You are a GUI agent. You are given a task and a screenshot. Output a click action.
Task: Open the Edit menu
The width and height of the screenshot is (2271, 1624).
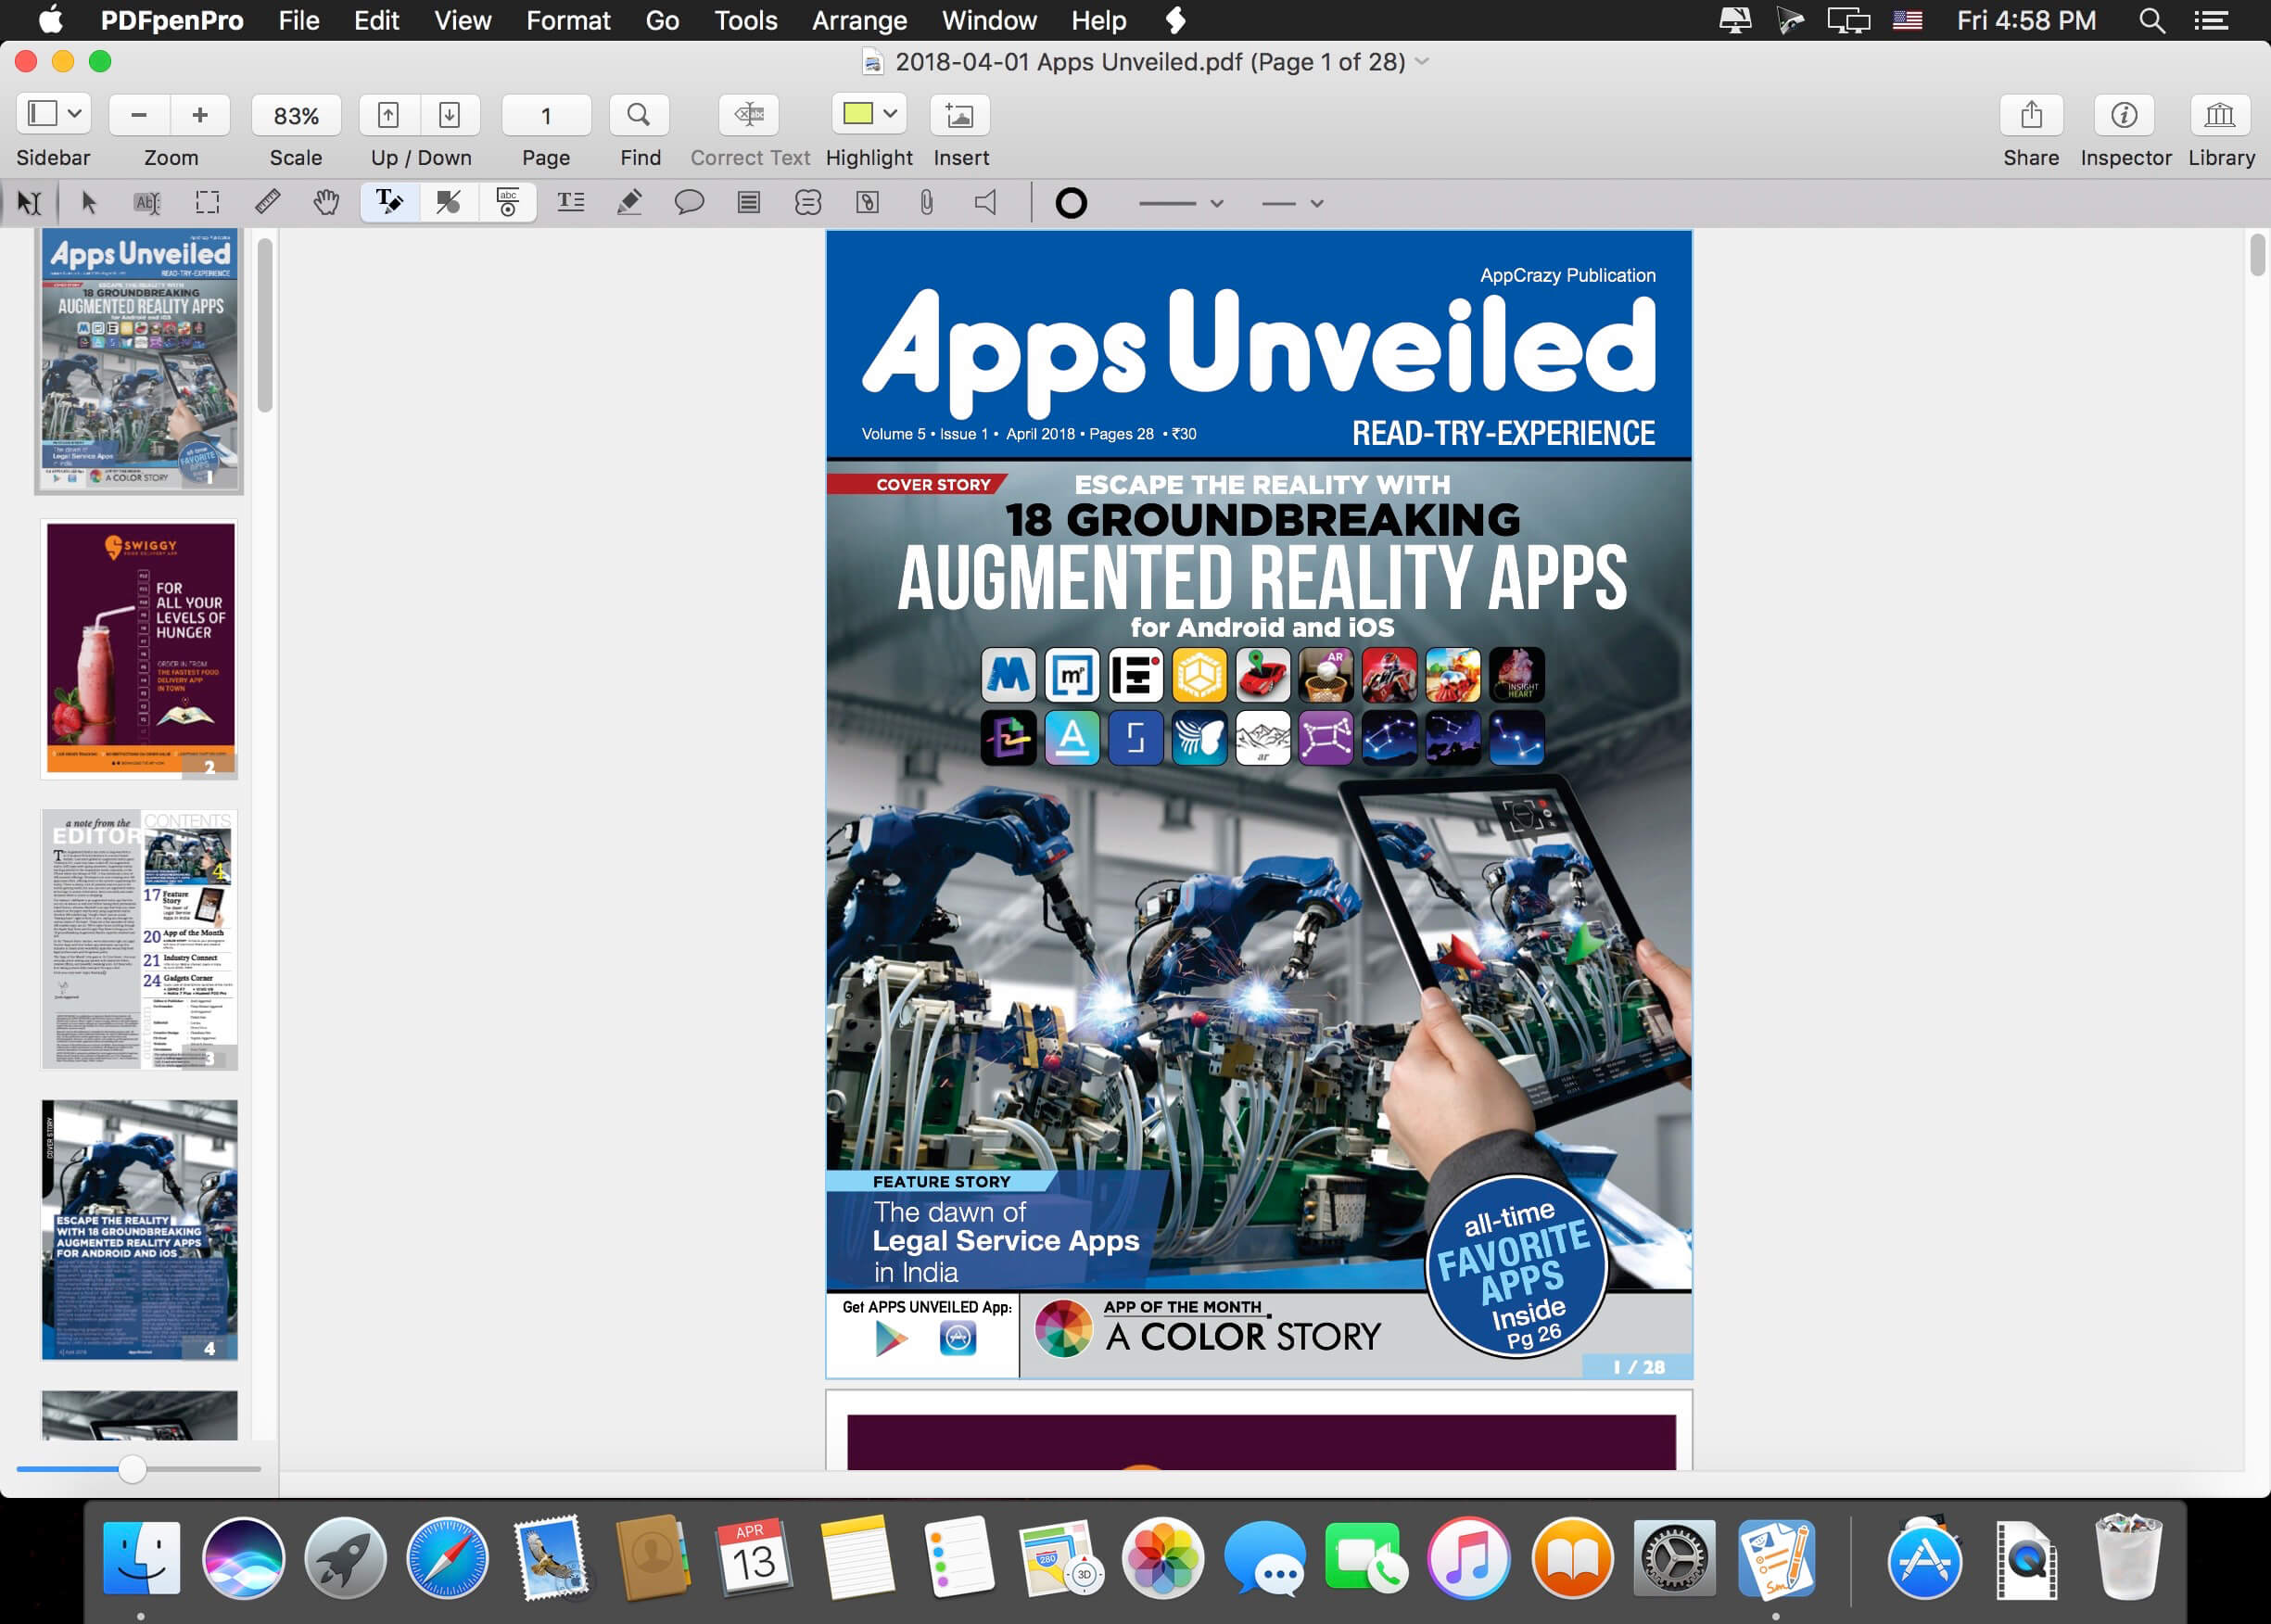point(377,20)
